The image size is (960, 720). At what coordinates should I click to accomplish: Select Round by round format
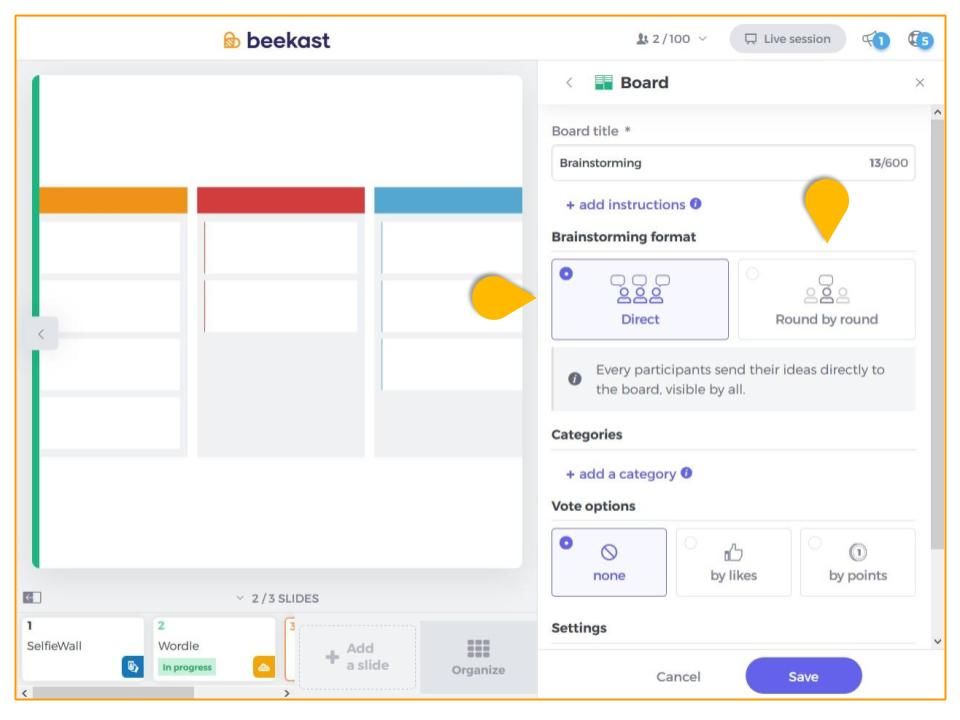[x=827, y=299]
